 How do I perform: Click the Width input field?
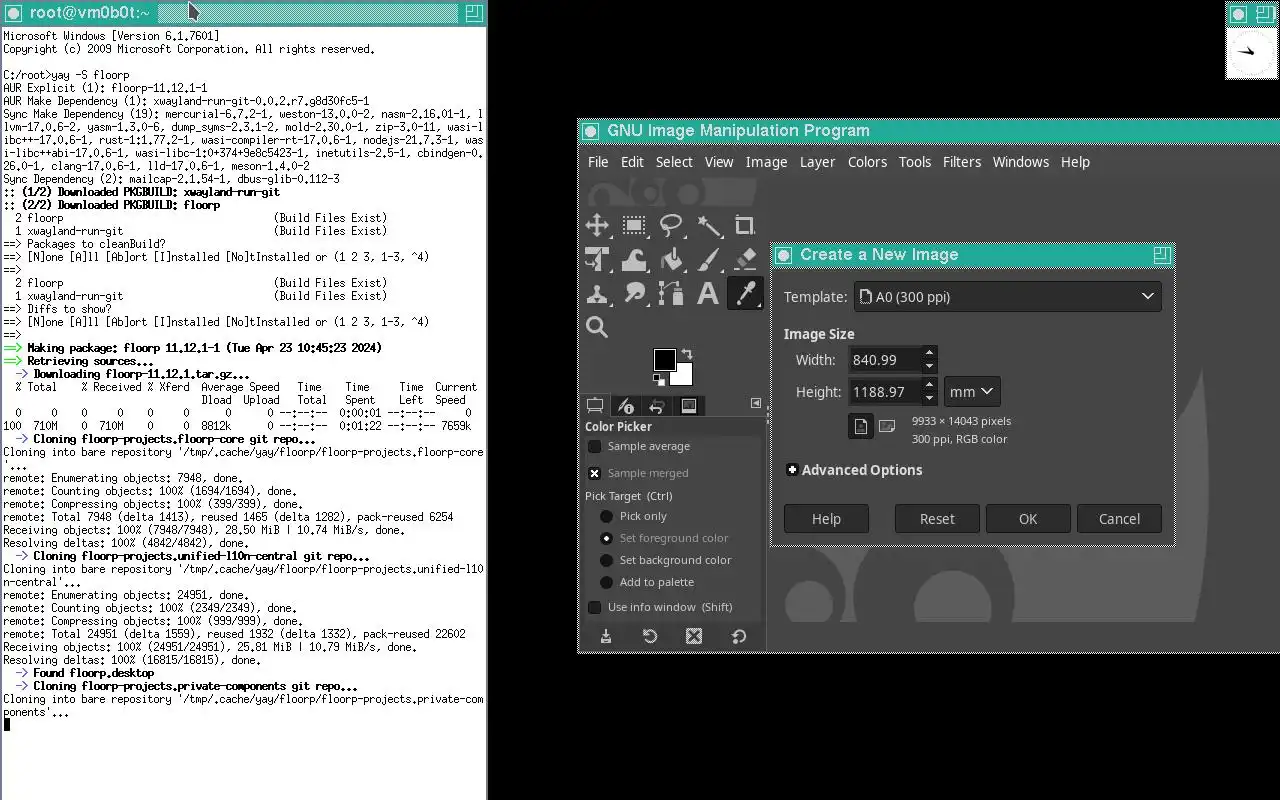click(885, 360)
